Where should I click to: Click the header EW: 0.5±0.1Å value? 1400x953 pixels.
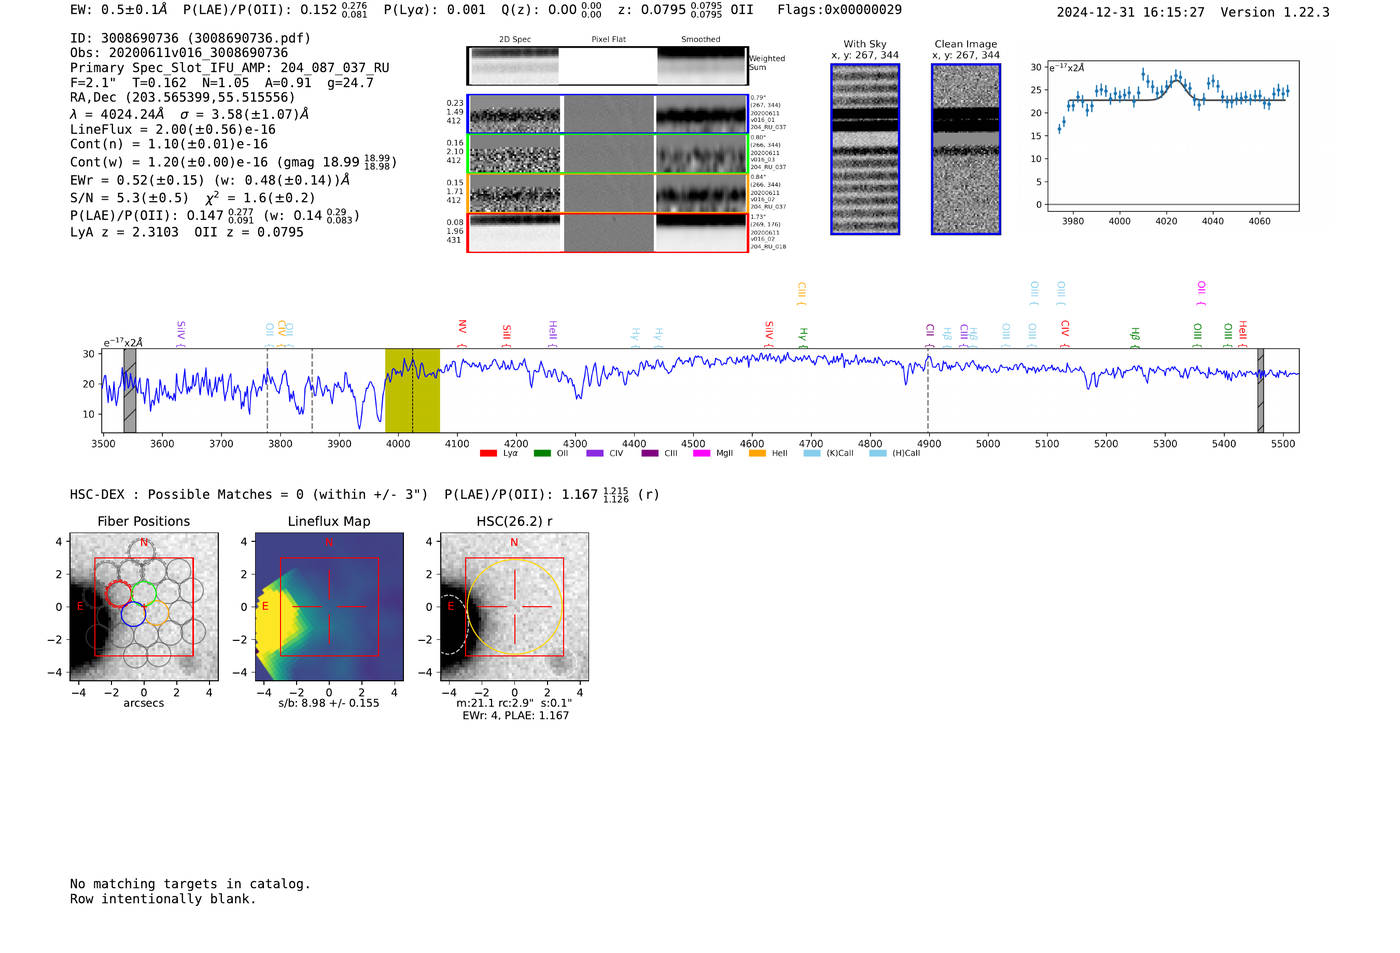tap(119, 9)
